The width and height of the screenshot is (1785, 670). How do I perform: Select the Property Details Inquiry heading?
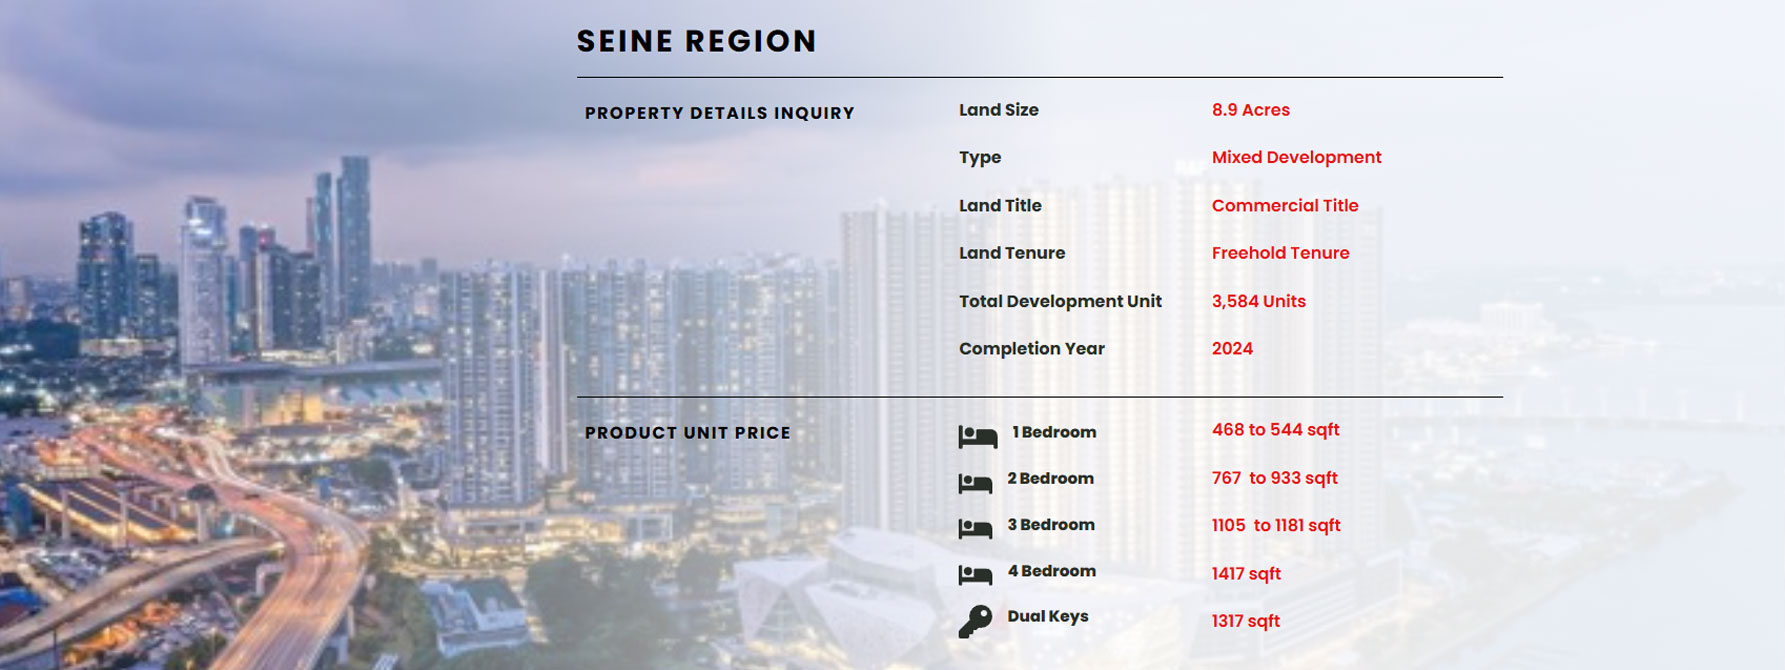(x=719, y=113)
